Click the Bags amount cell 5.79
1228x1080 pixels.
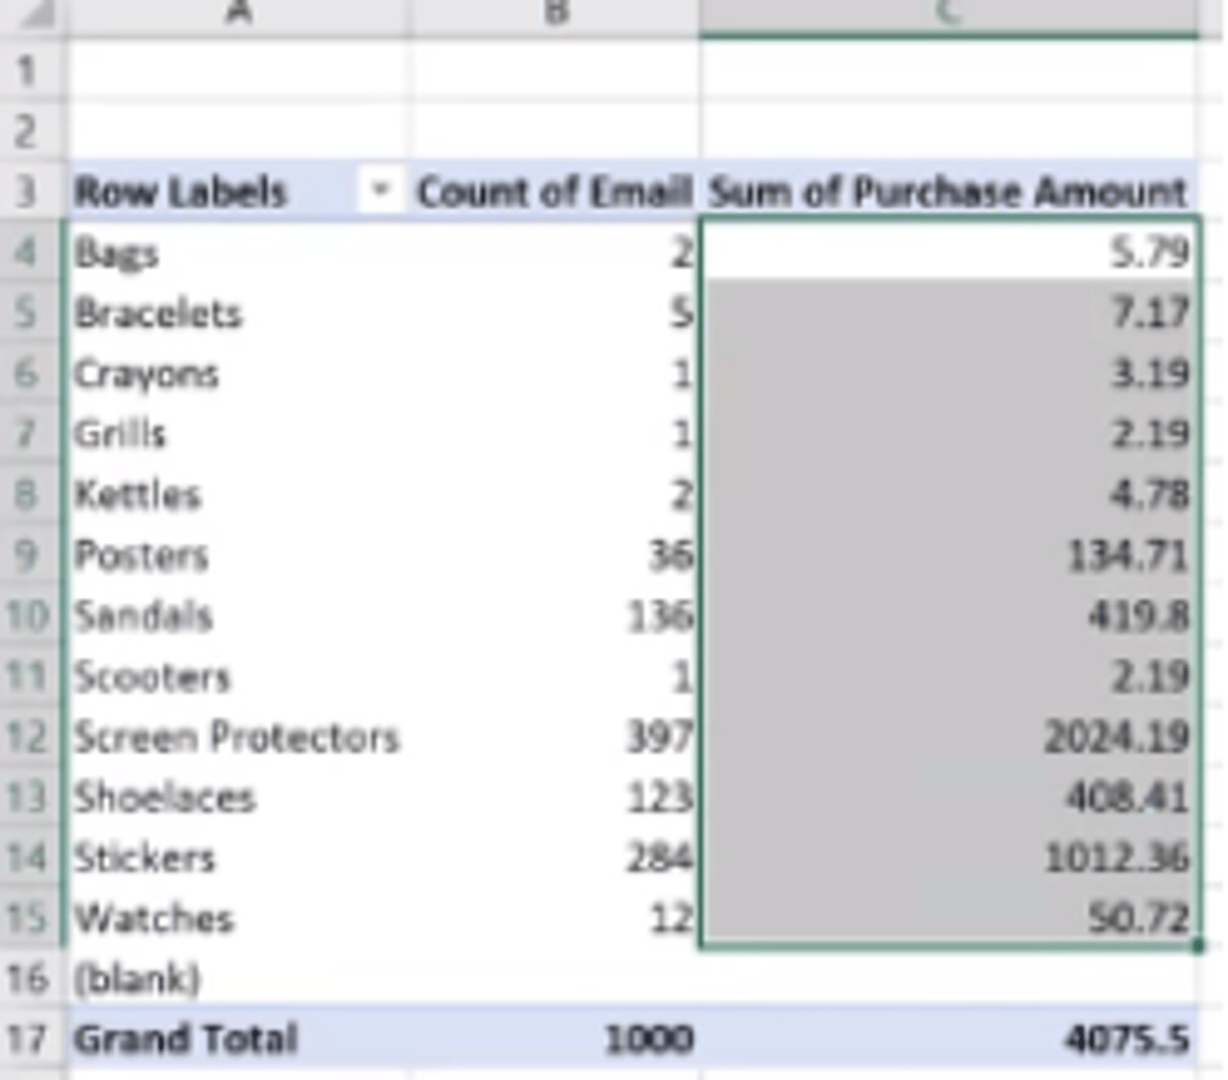pyautogui.click(x=1149, y=252)
